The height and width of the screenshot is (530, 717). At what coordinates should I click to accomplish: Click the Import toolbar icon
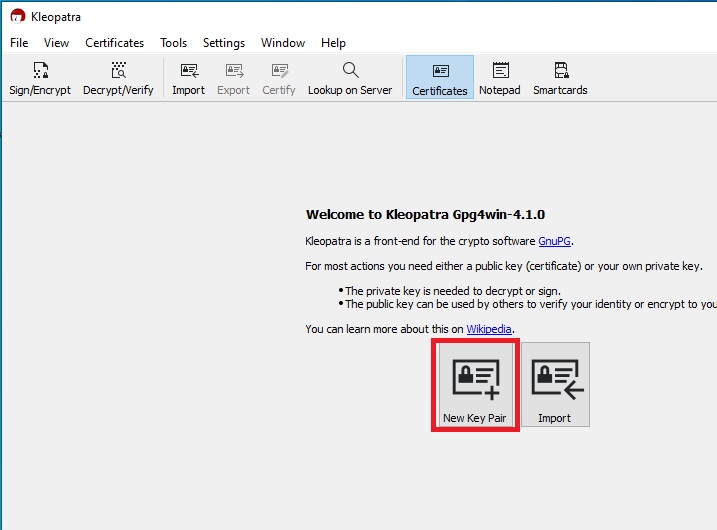click(x=188, y=78)
